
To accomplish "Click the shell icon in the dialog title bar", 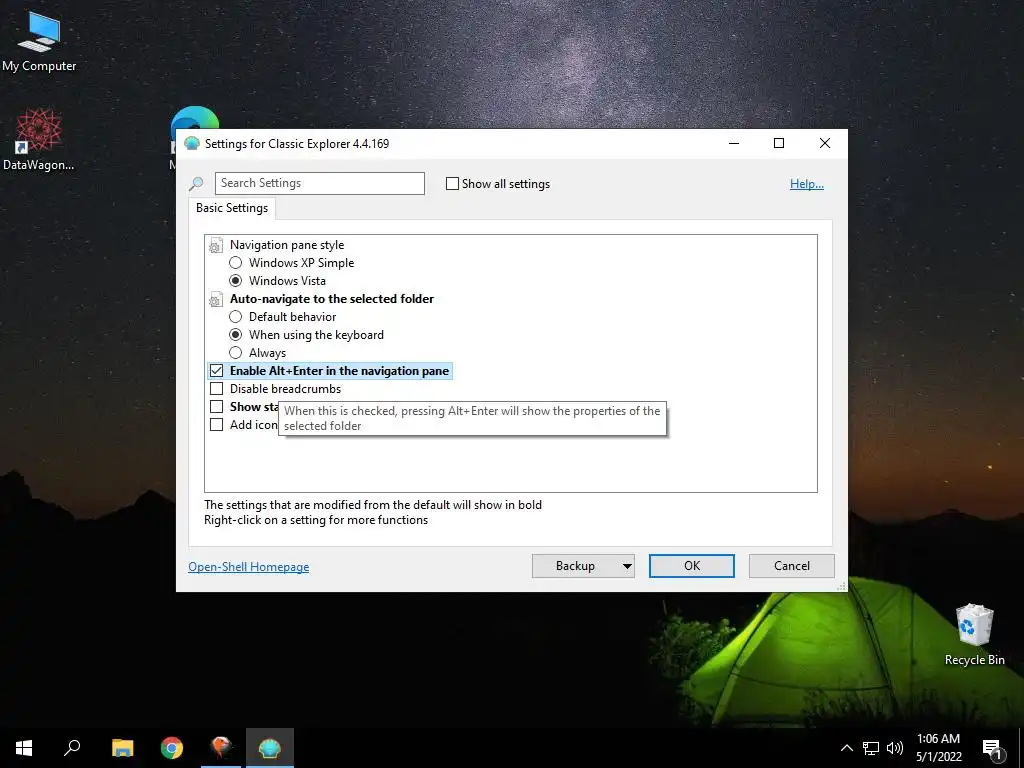I will coord(191,144).
